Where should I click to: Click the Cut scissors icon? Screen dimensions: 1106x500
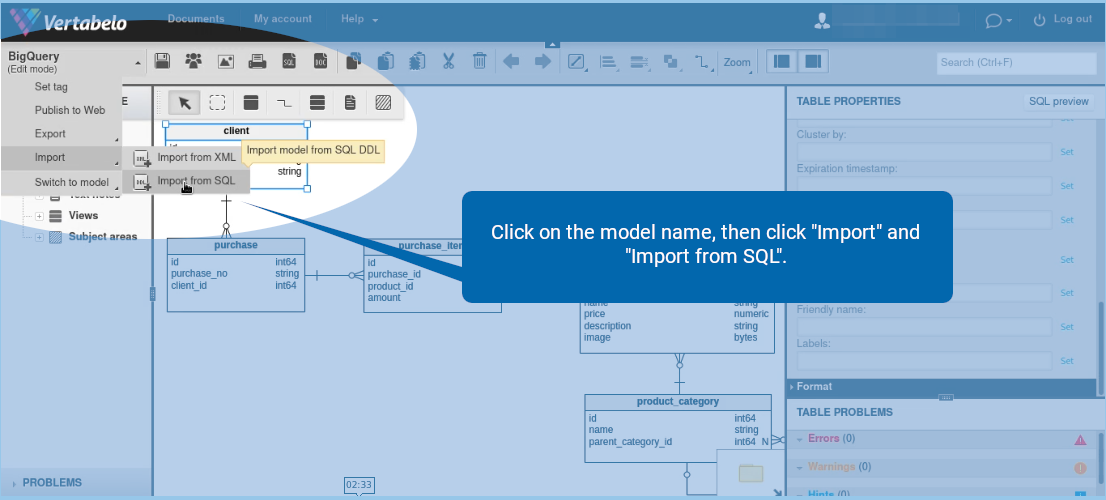click(448, 61)
